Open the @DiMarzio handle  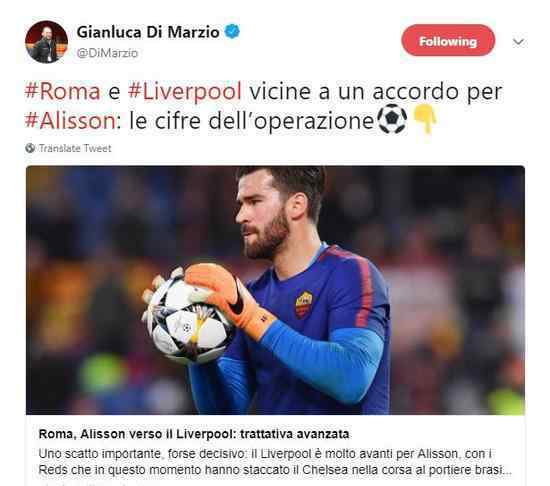(x=107, y=53)
